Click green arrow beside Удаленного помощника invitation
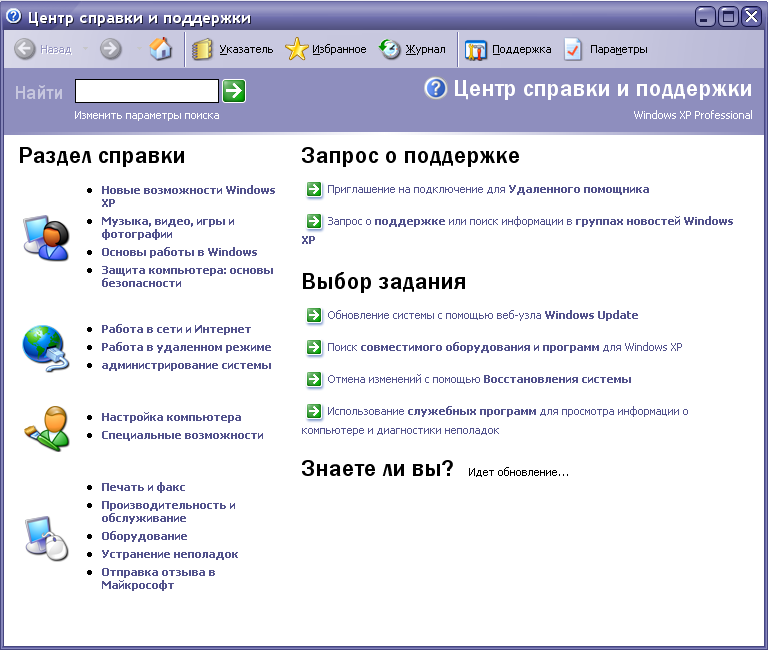The height and width of the screenshot is (650, 768). point(314,189)
